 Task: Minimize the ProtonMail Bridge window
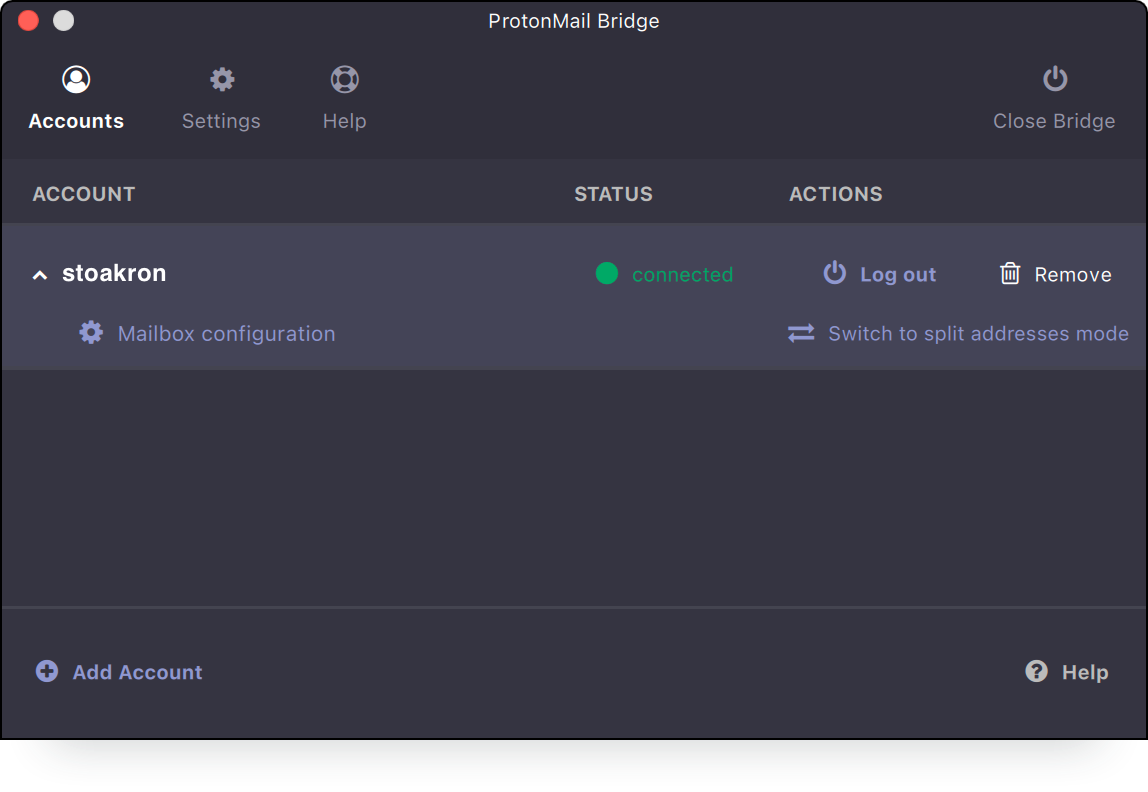point(64,20)
